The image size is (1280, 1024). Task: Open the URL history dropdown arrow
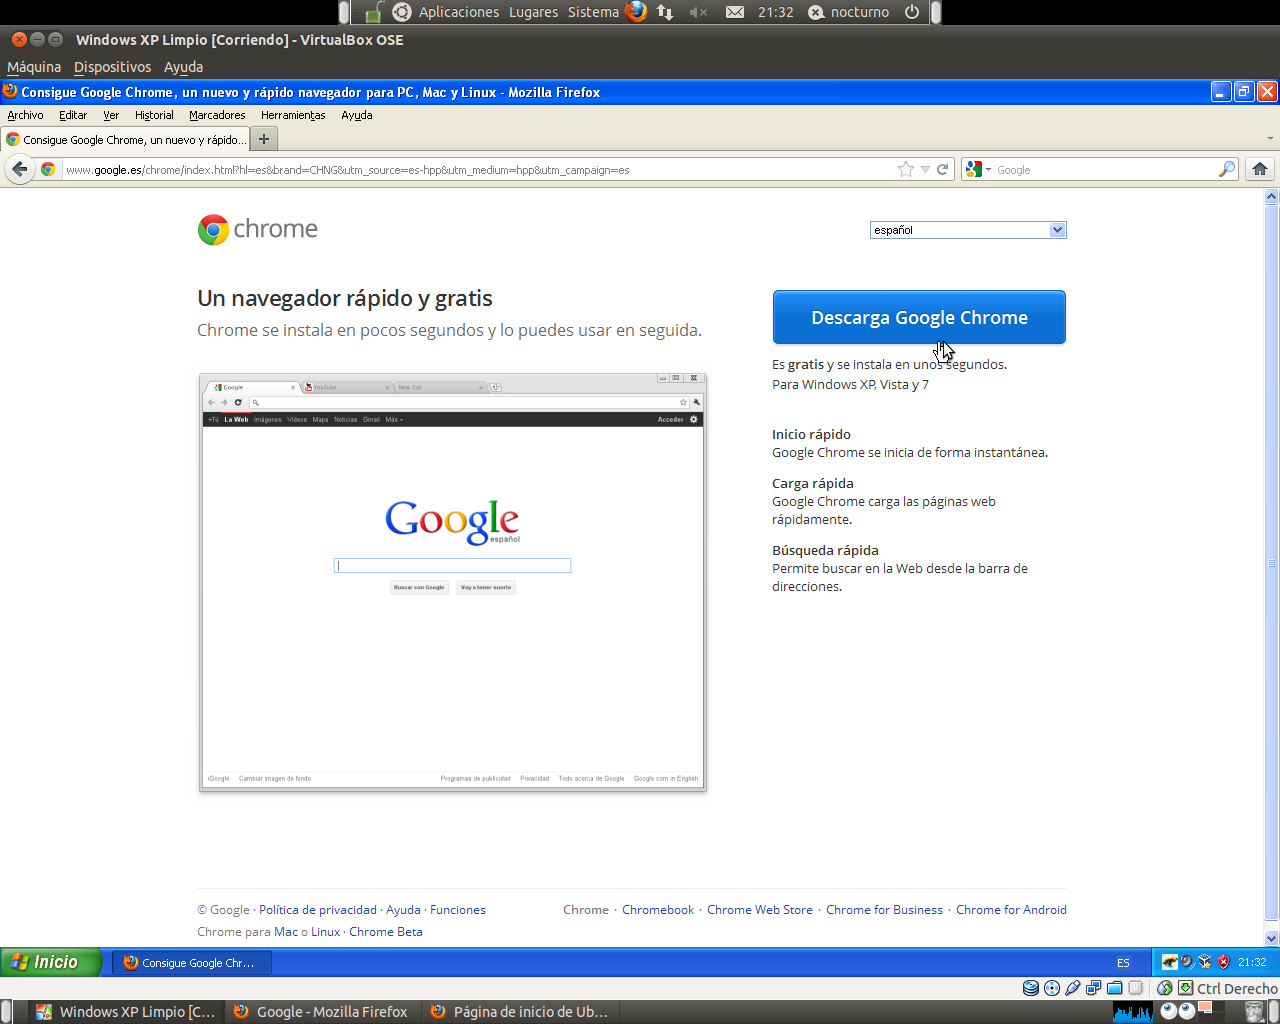click(925, 170)
